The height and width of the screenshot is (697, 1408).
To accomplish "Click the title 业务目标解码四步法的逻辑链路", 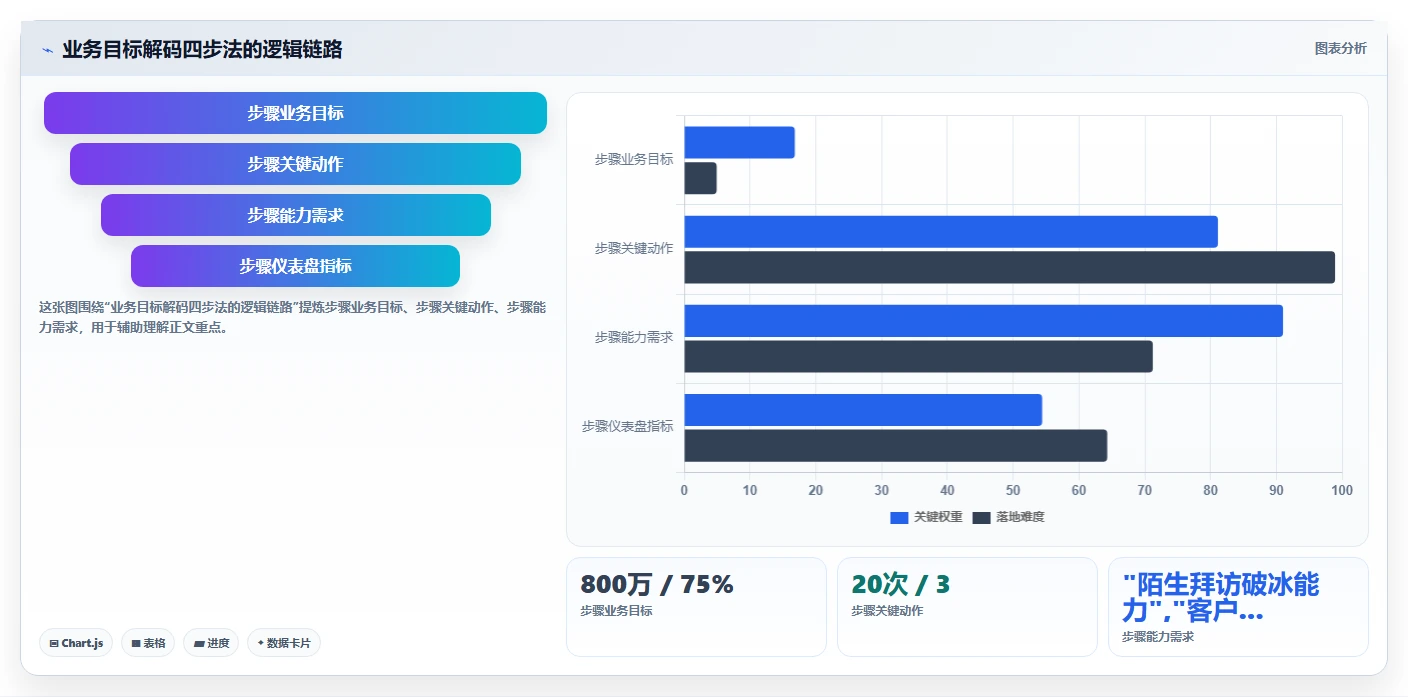I will coord(202,49).
